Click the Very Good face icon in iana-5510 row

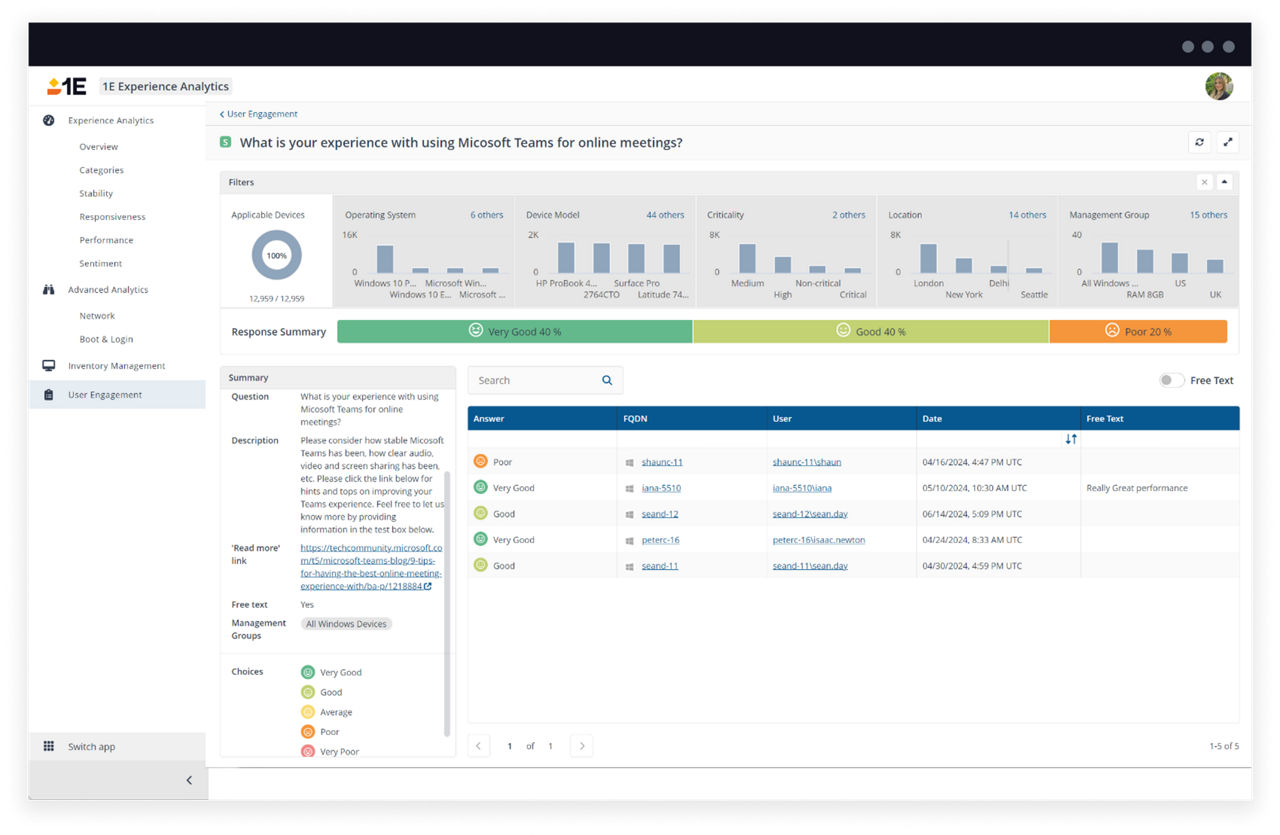point(480,488)
